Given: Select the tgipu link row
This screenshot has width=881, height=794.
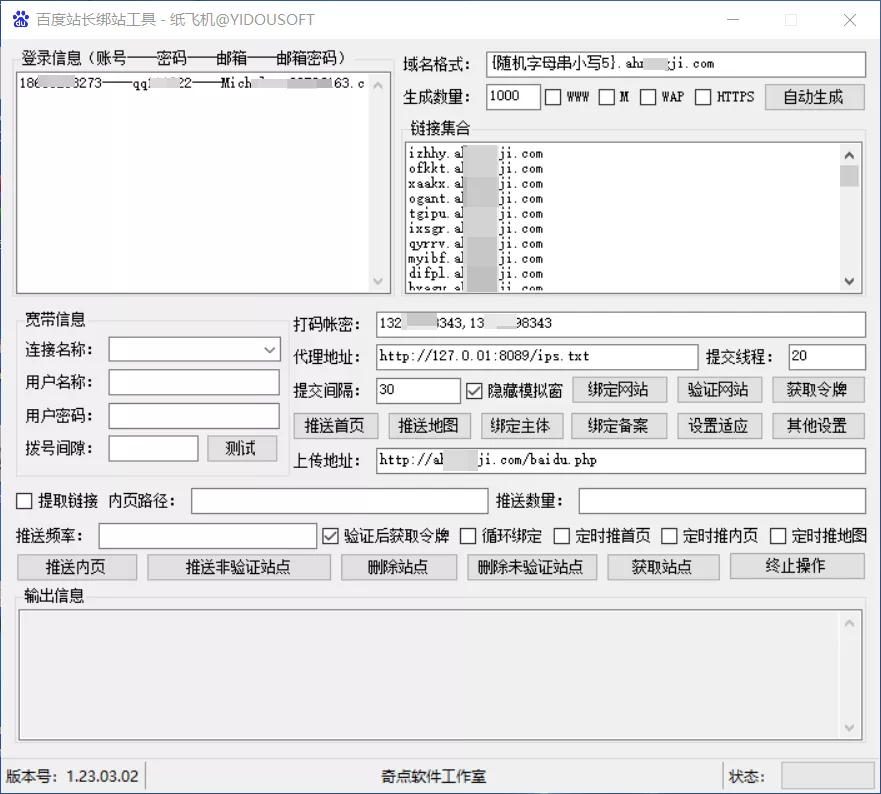Looking at the screenshot, I should pyautogui.click(x=475, y=214).
